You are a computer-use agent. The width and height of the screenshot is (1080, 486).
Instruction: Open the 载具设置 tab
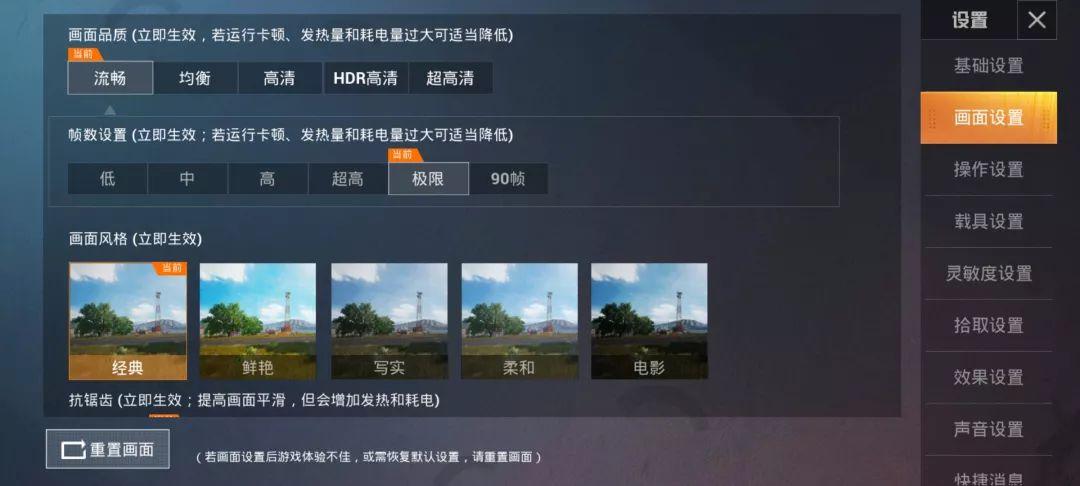tap(988, 222)
